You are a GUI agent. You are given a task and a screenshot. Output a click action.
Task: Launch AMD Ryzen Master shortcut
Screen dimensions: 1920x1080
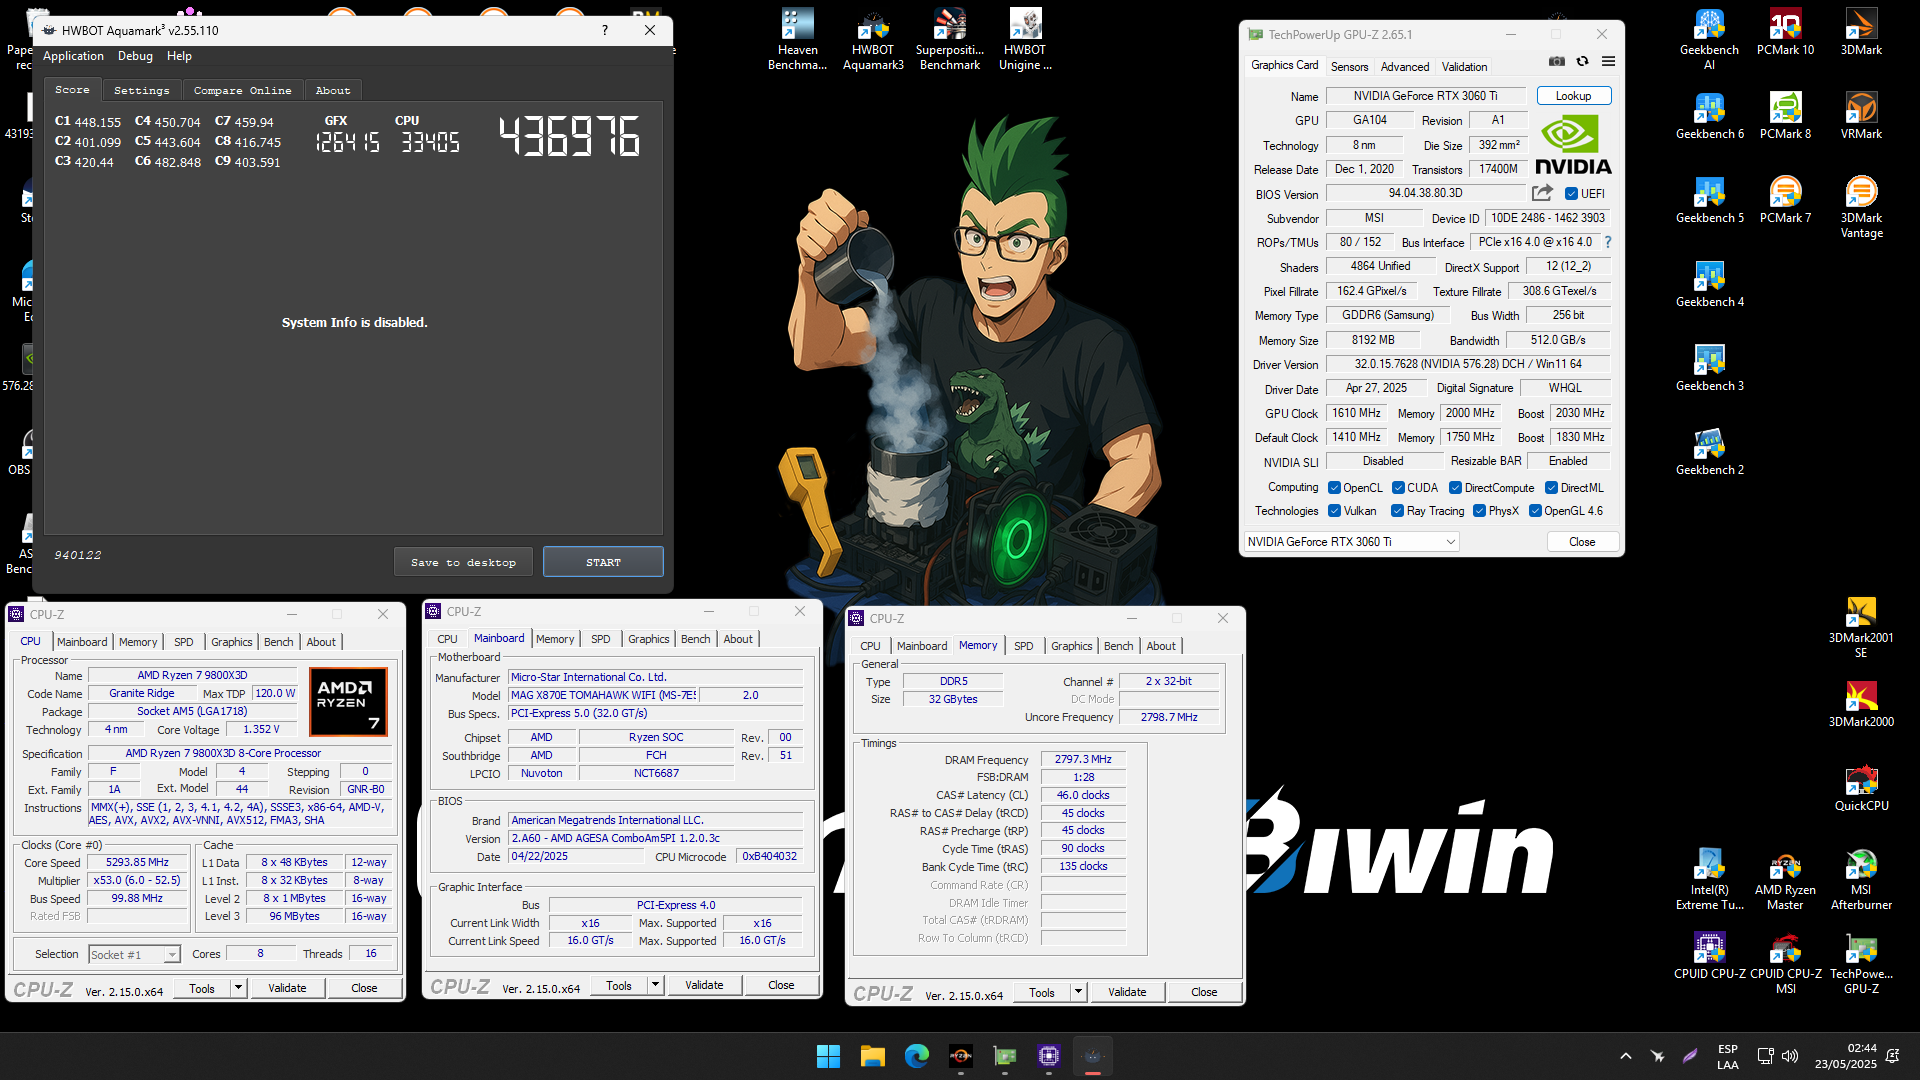coord(1785,879)
